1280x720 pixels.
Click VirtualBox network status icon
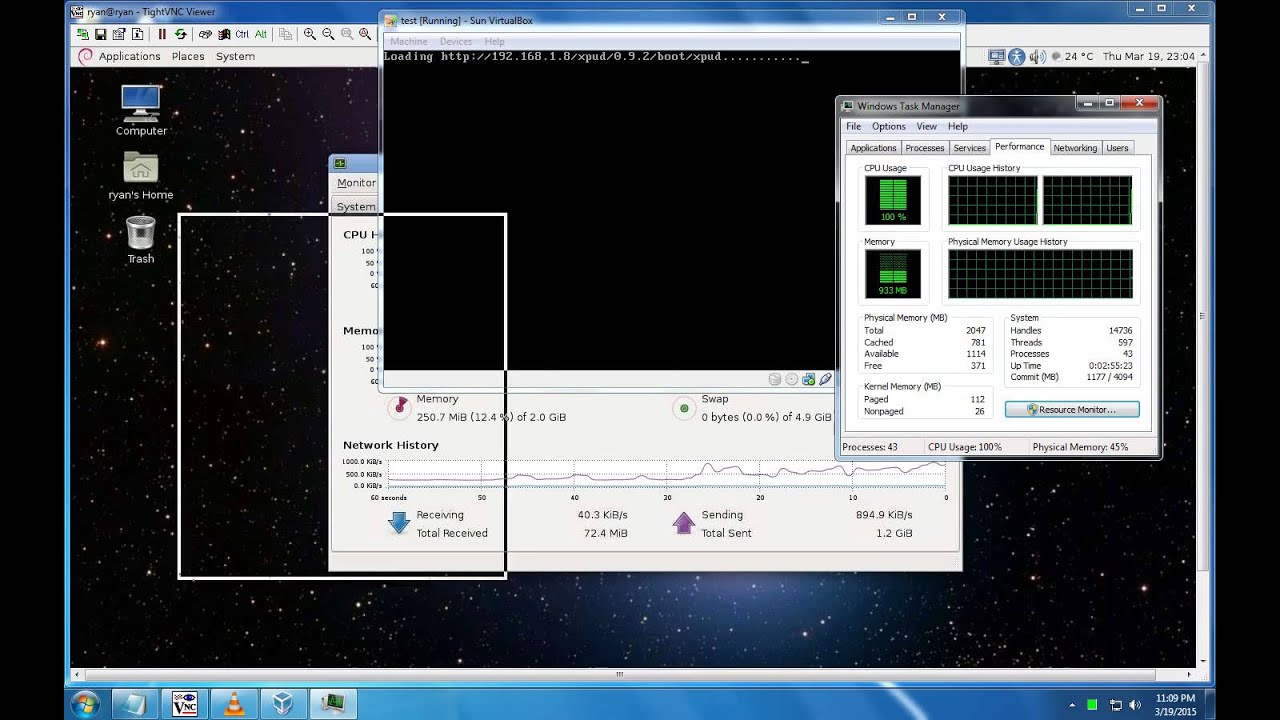[x=809, y=379]
